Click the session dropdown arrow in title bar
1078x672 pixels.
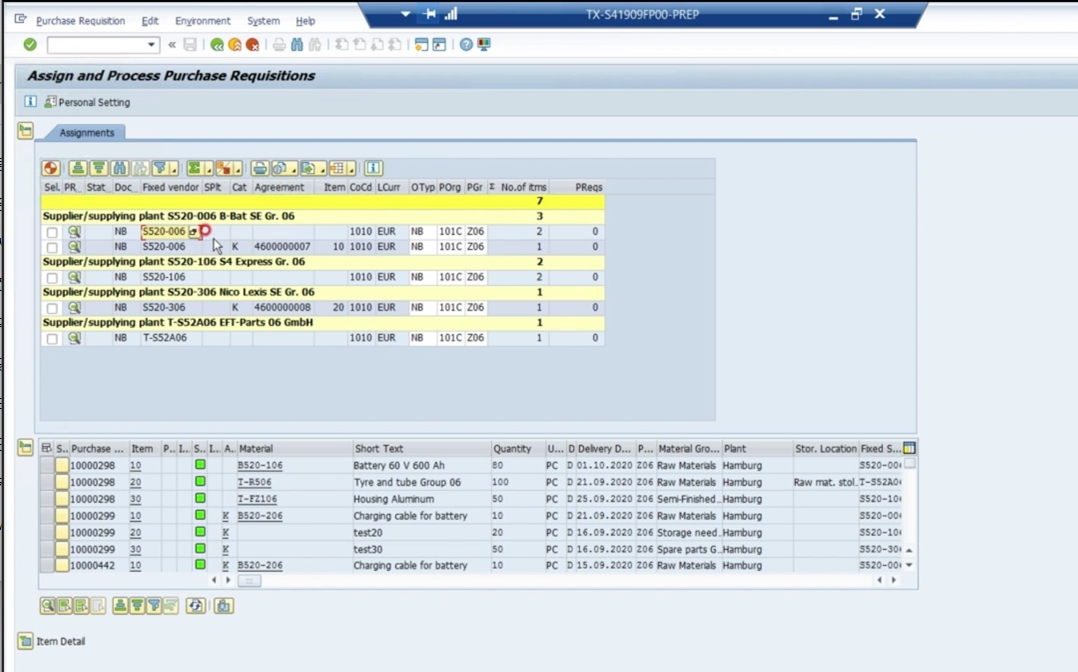tap(406, 14)
